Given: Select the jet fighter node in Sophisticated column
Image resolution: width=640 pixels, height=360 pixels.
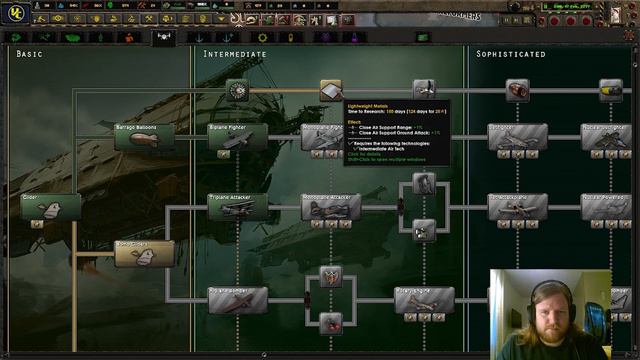Looking at the screenshot, I should [518, 137].
